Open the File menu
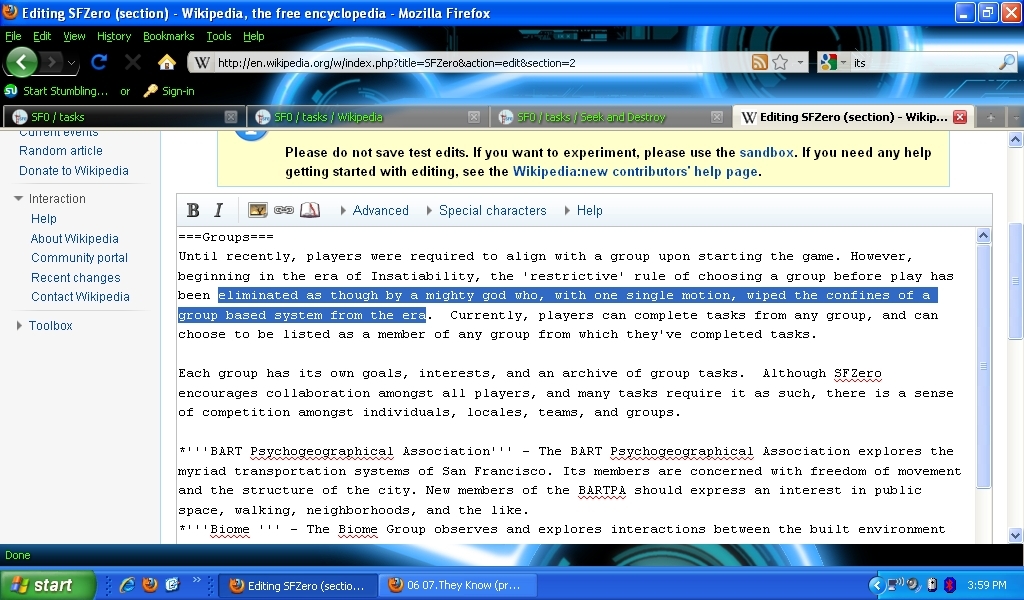The height and width of the screenshot is (600, 1024). point(13,36)
